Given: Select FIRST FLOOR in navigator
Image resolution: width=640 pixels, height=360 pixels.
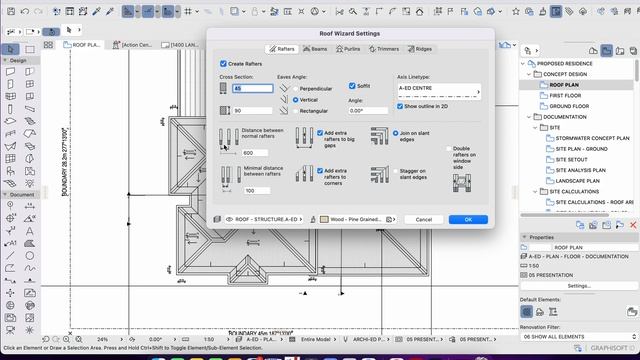Looking at the screenshot, I should (565, 96).
